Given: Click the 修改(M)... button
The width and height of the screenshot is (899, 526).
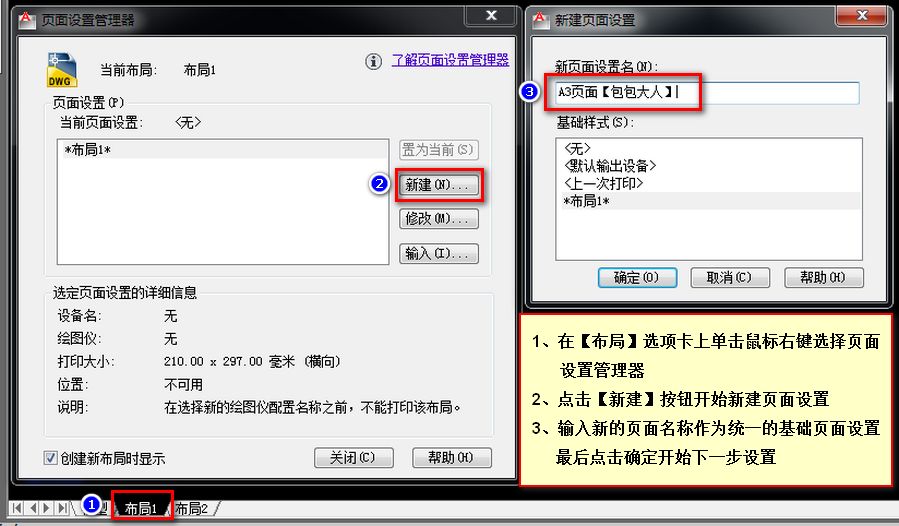Looking at the screenshot, I should tap(439, 219).
